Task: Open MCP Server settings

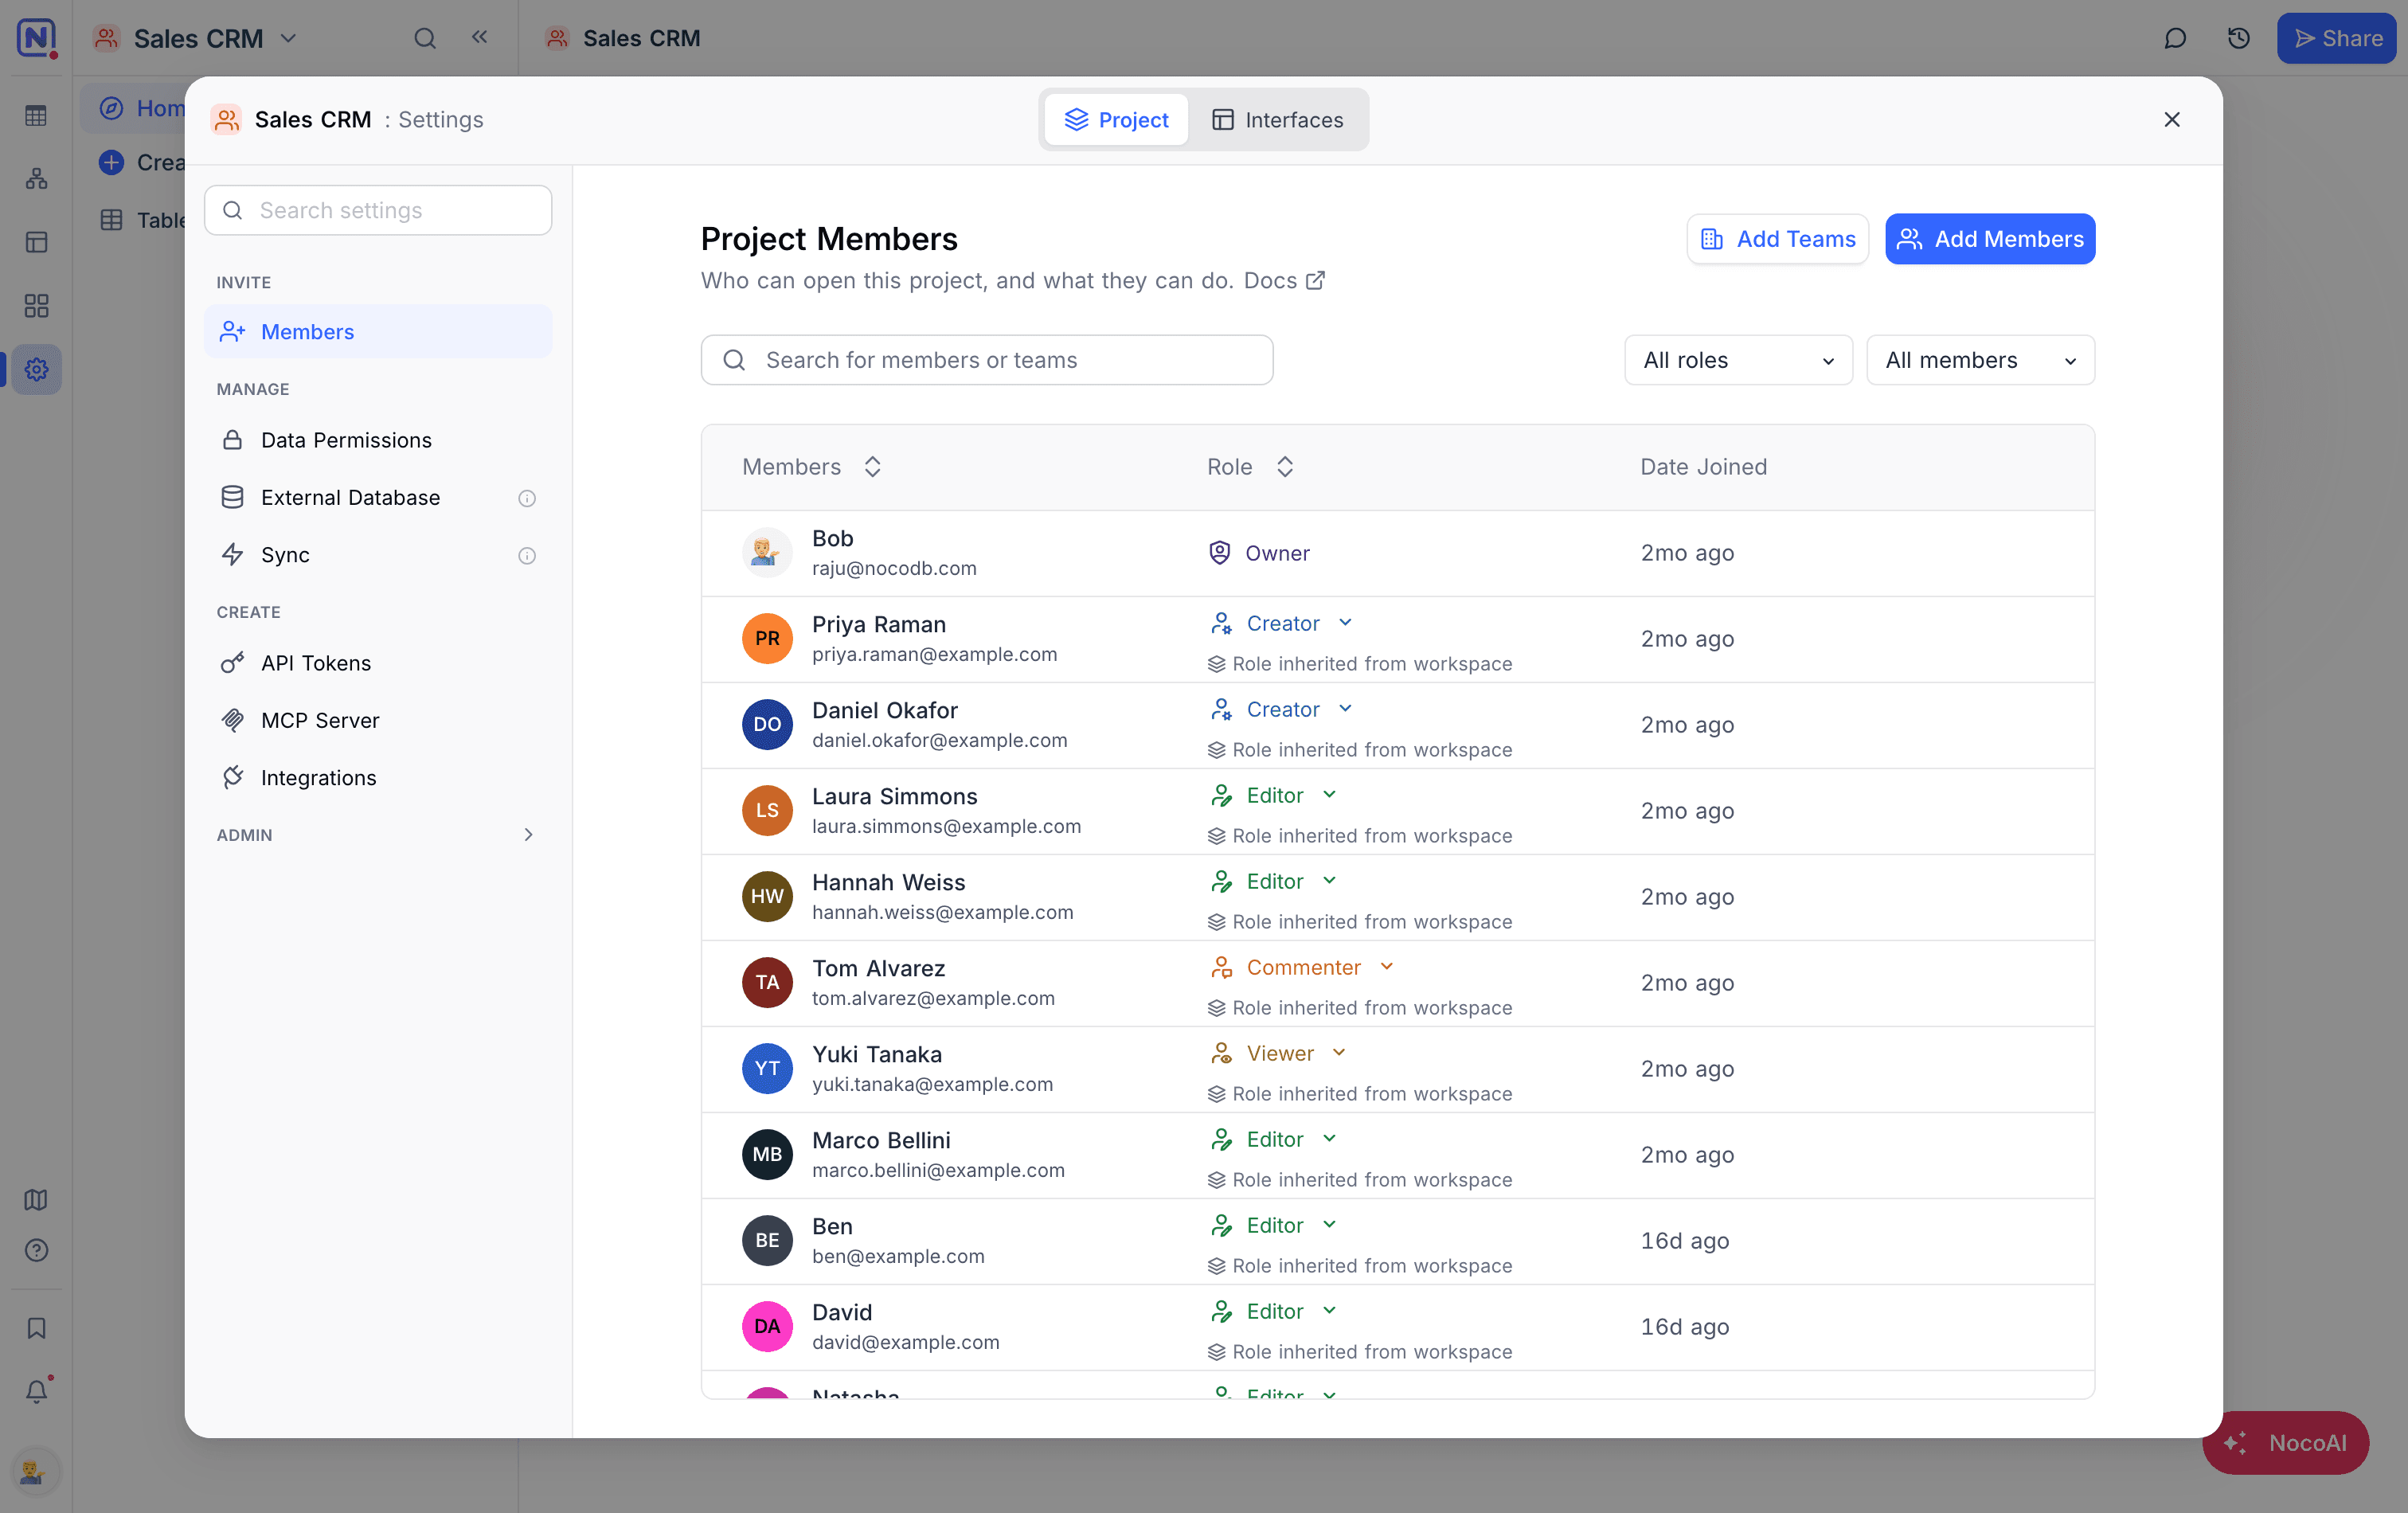Action: tap(378, 720)
